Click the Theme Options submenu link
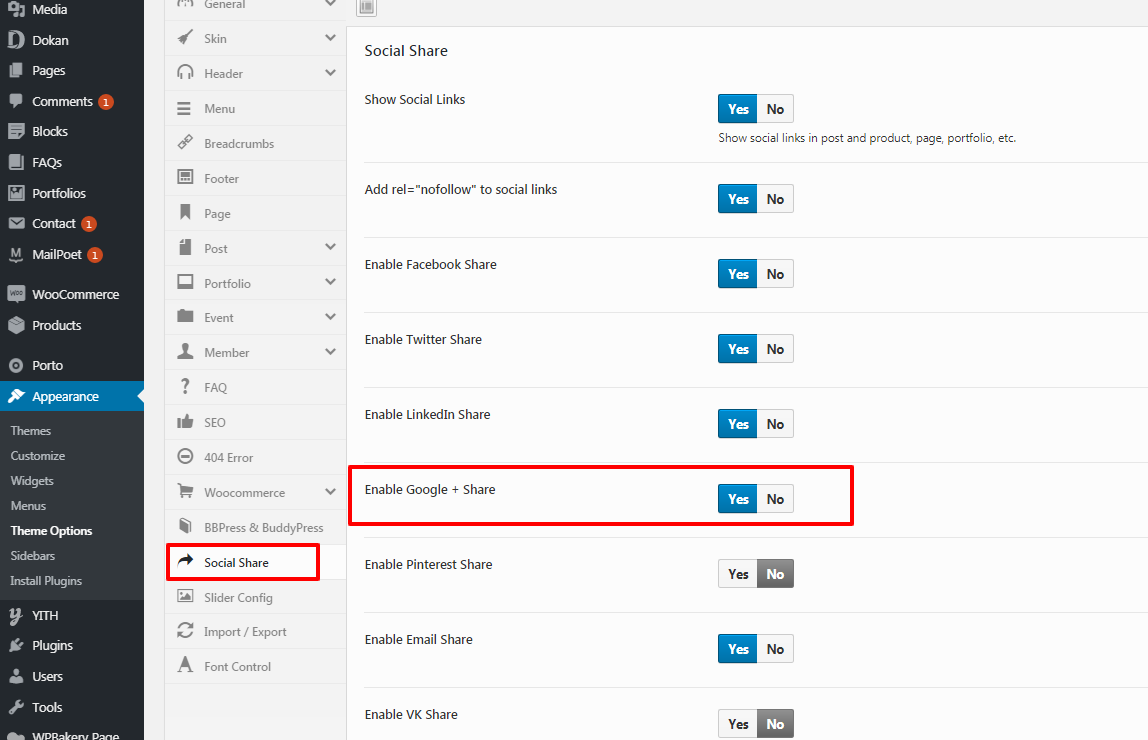The height and width of the screenshot is (740, 1148). [51, 531]
